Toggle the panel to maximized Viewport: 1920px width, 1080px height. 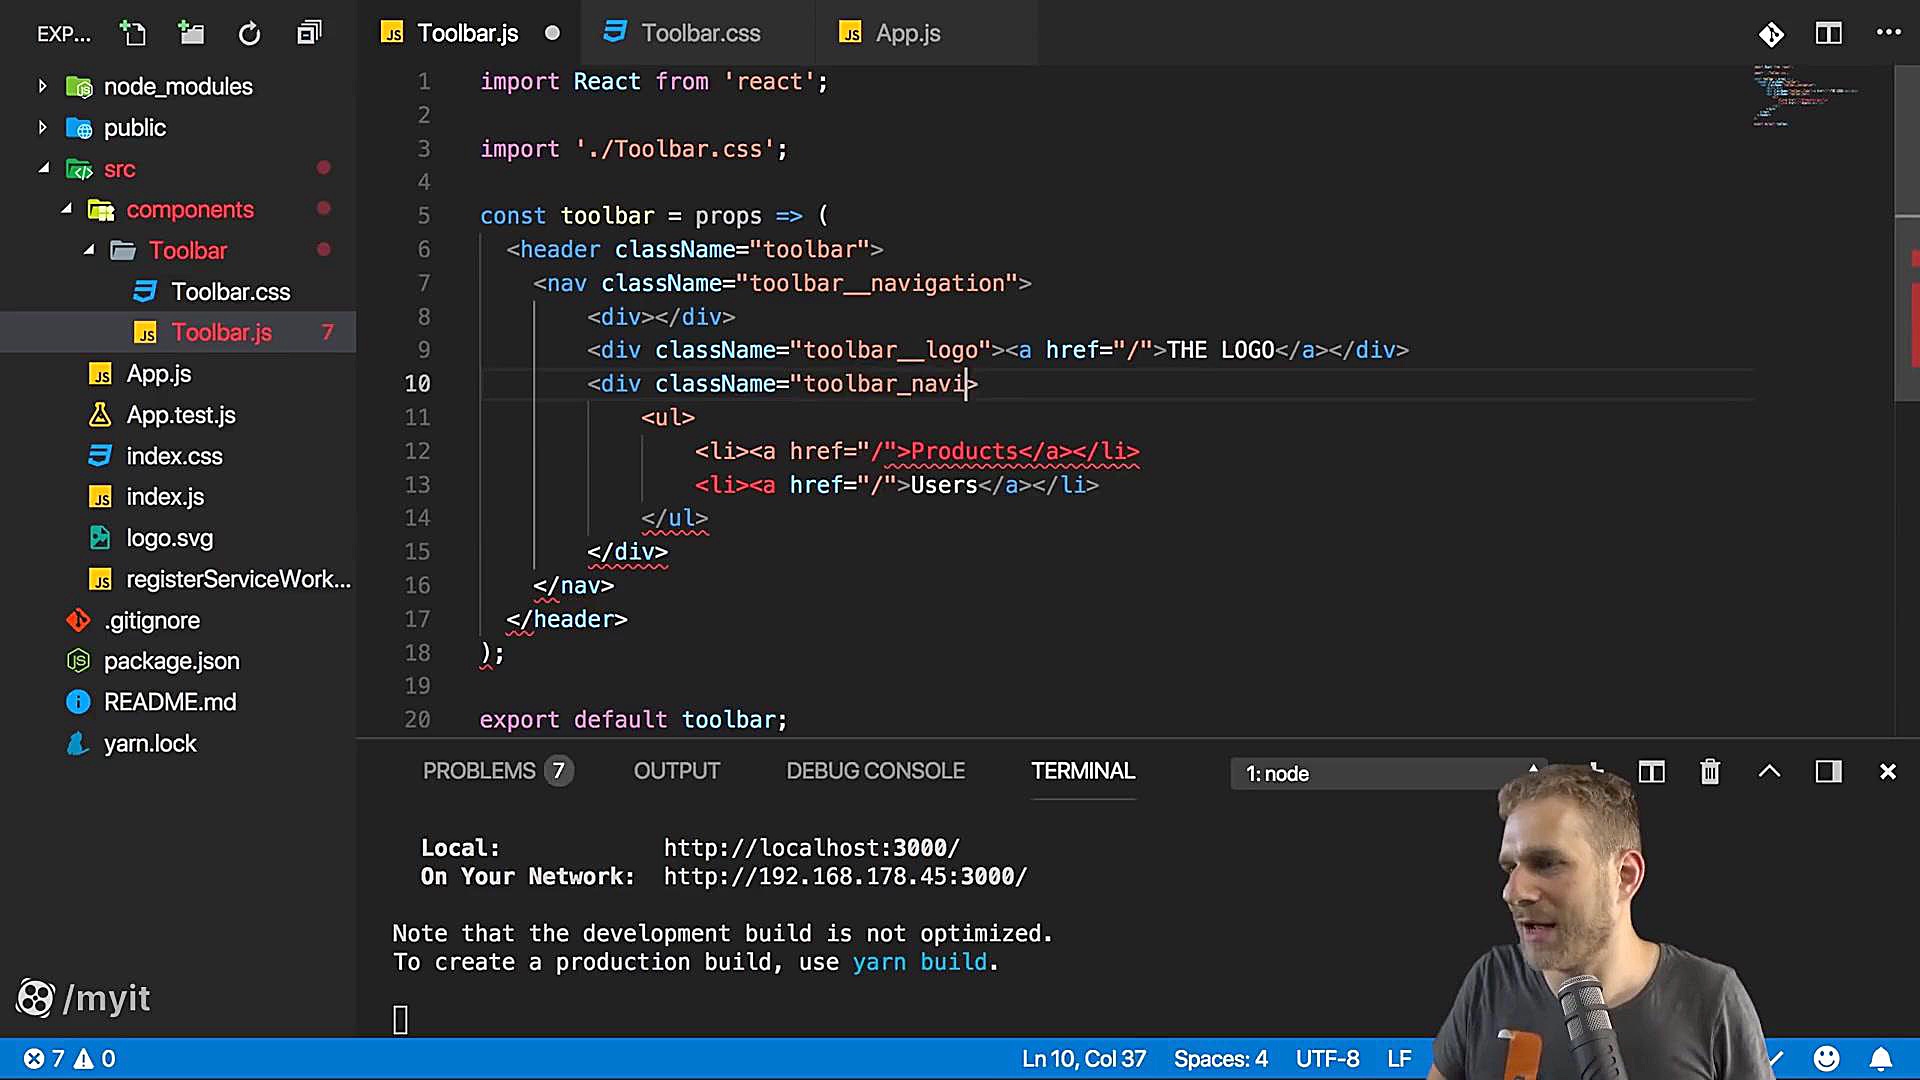pos(1769,771)
